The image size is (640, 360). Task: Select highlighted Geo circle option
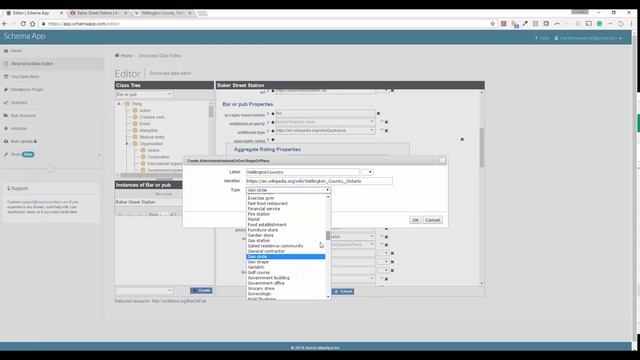[286, 256]
